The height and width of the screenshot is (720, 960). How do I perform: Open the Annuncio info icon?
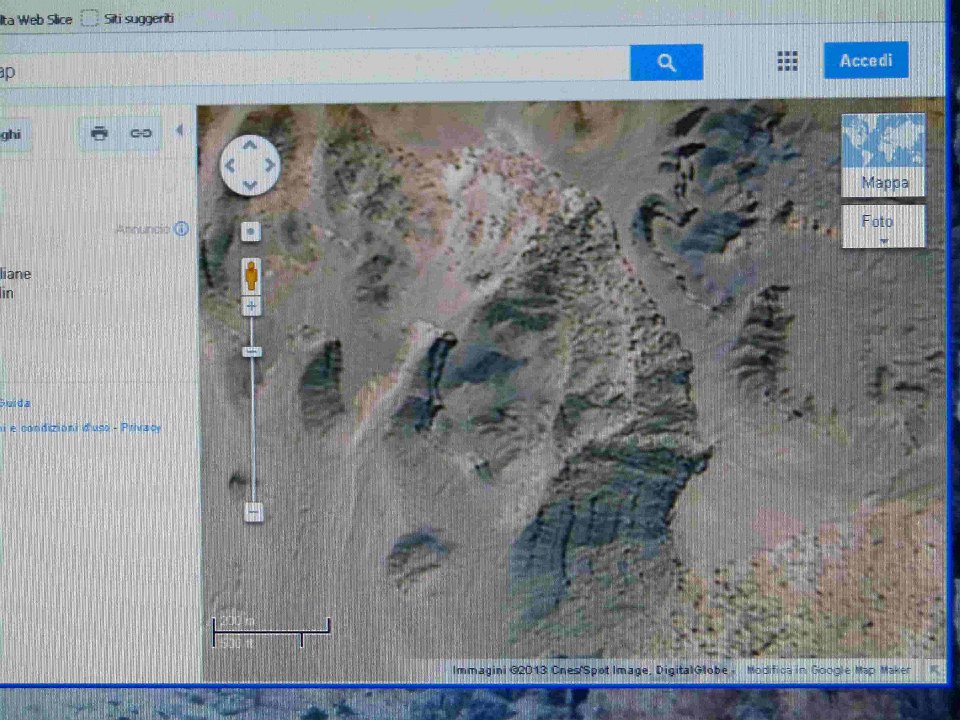tap(181, 229)
